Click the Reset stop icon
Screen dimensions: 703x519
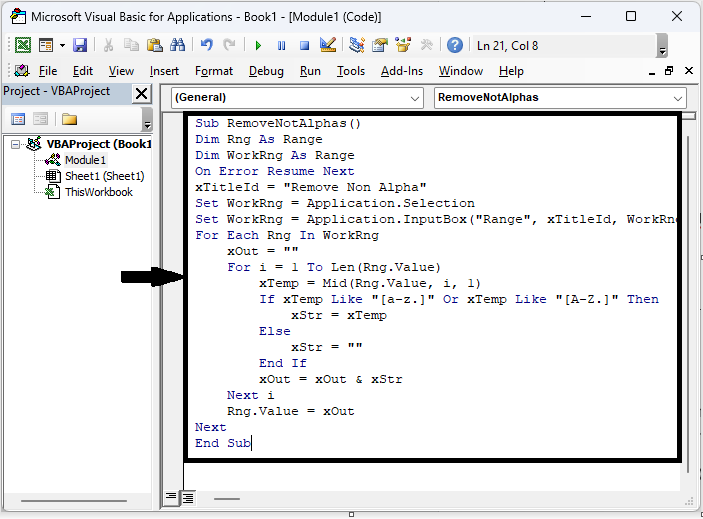coord(304,45)
